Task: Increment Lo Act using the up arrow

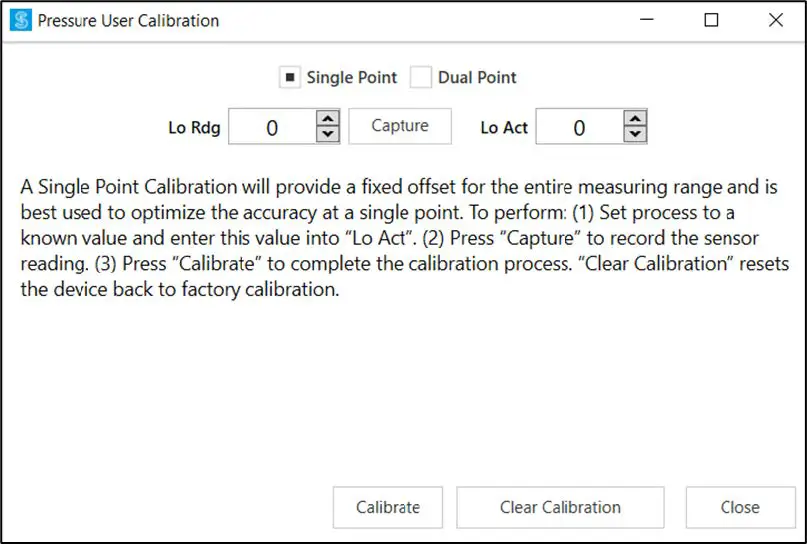Action: (x=635, y=119)
